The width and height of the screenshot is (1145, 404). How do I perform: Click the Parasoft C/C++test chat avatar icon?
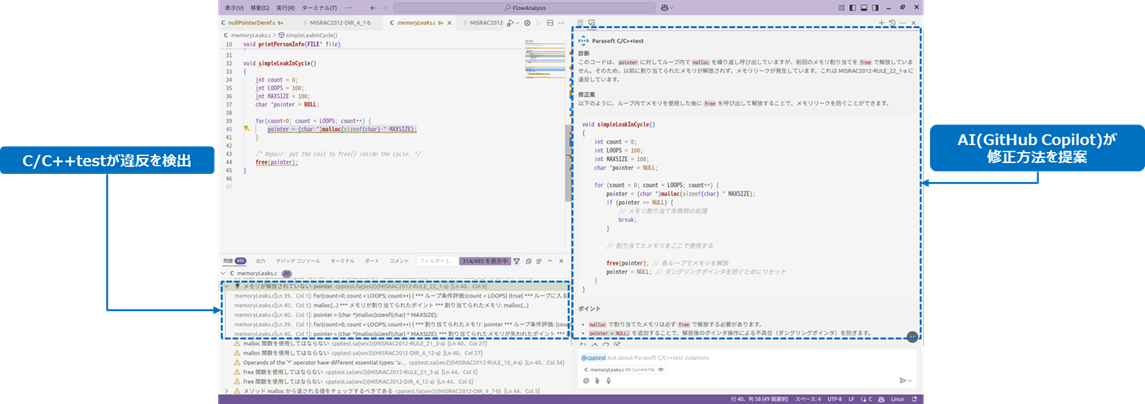[583, 42]
